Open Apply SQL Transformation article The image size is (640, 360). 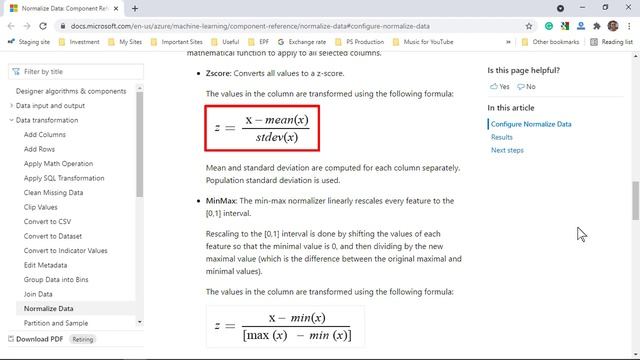[x=64, y=178]
